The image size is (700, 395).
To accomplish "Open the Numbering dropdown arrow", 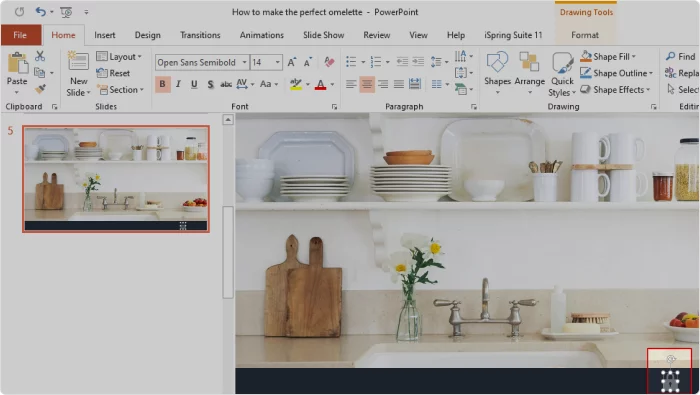I will click(x=388, y=62).
